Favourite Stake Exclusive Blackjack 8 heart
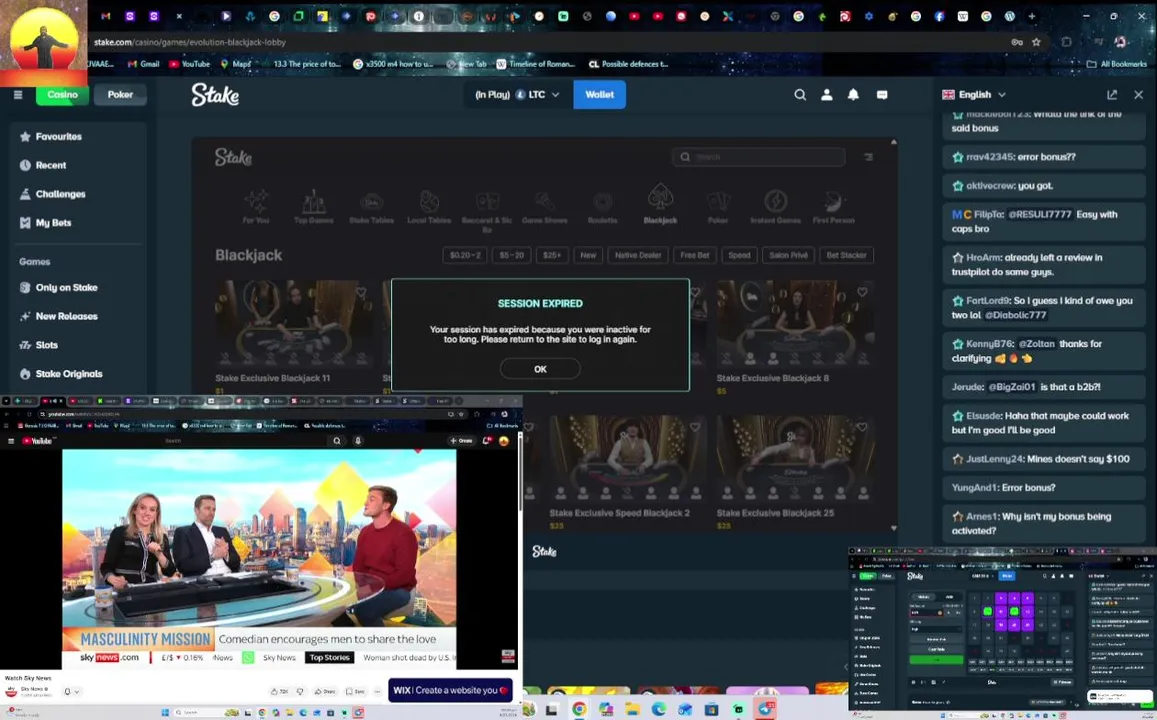The image size is (1157, 720). (x=862, y=292)
